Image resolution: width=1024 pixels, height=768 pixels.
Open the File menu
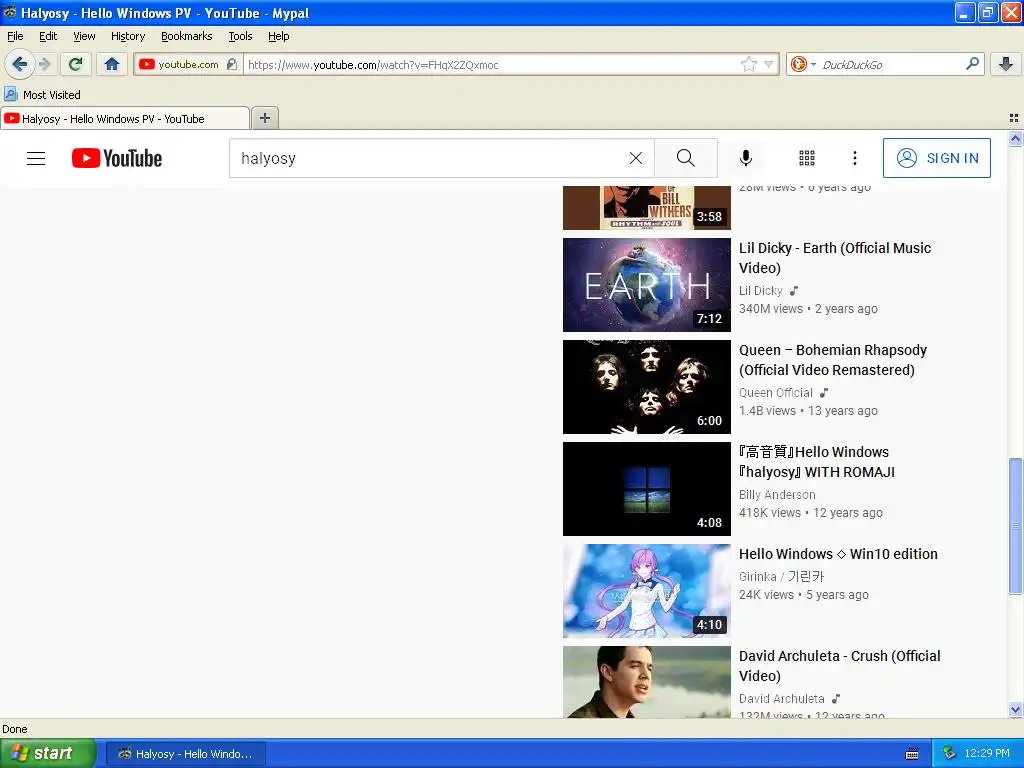click(15, 36)
